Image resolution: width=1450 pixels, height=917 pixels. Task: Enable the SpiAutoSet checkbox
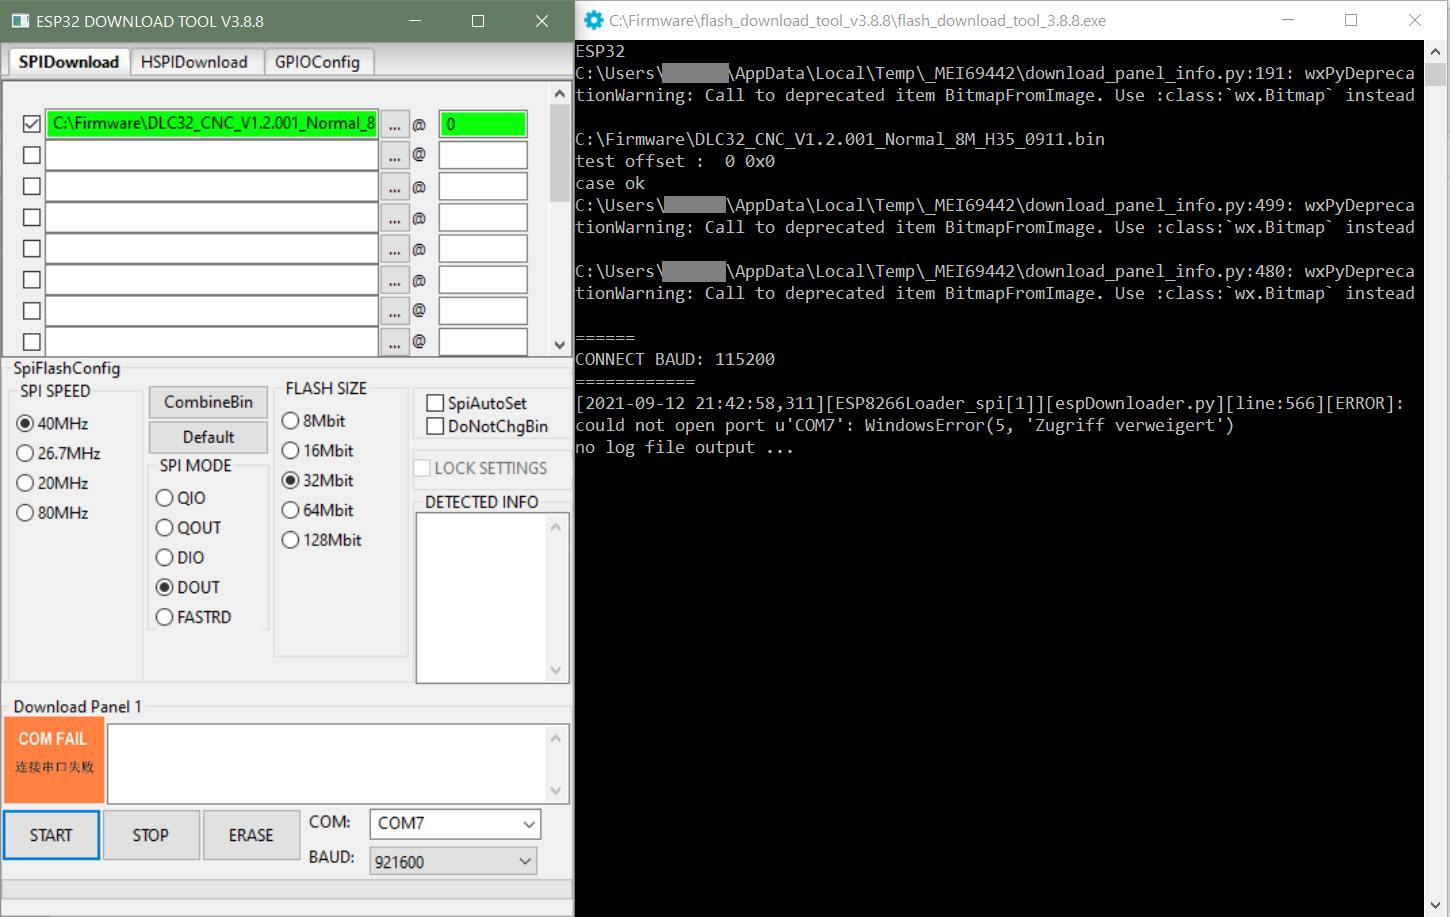coord(435,403)
